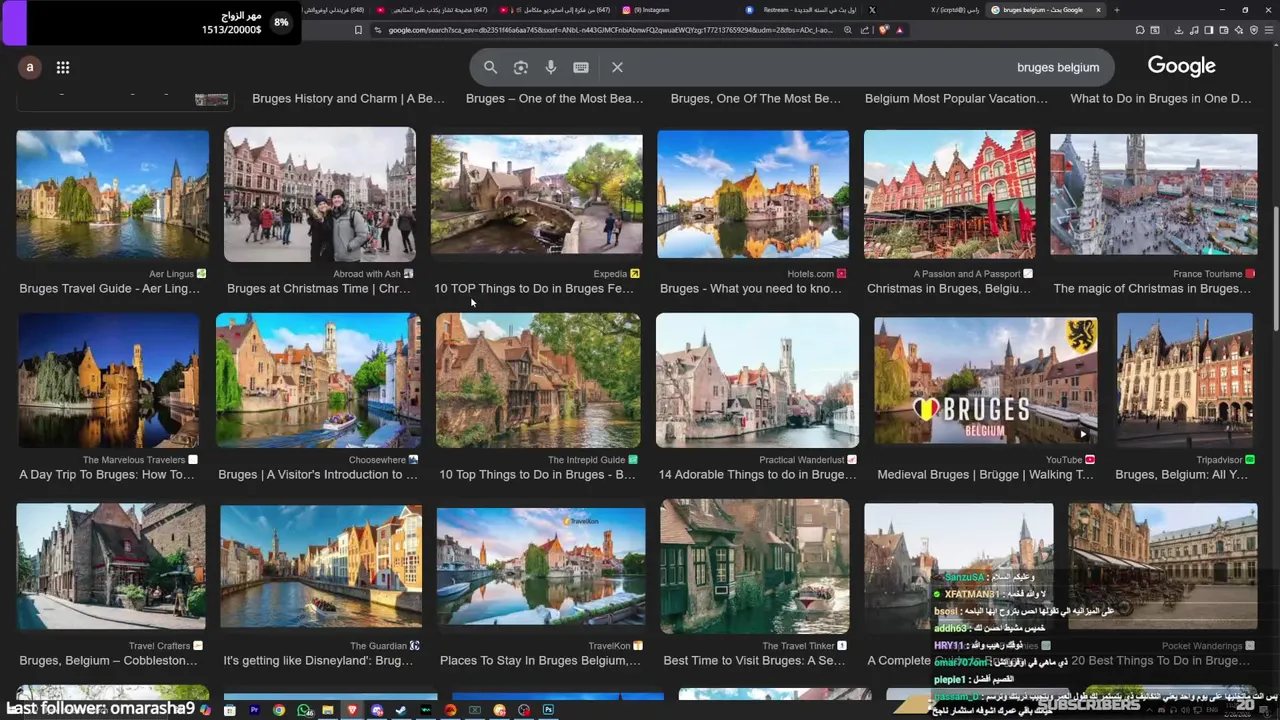Start voice search with the microphone icon

click(x=551, y=67)
